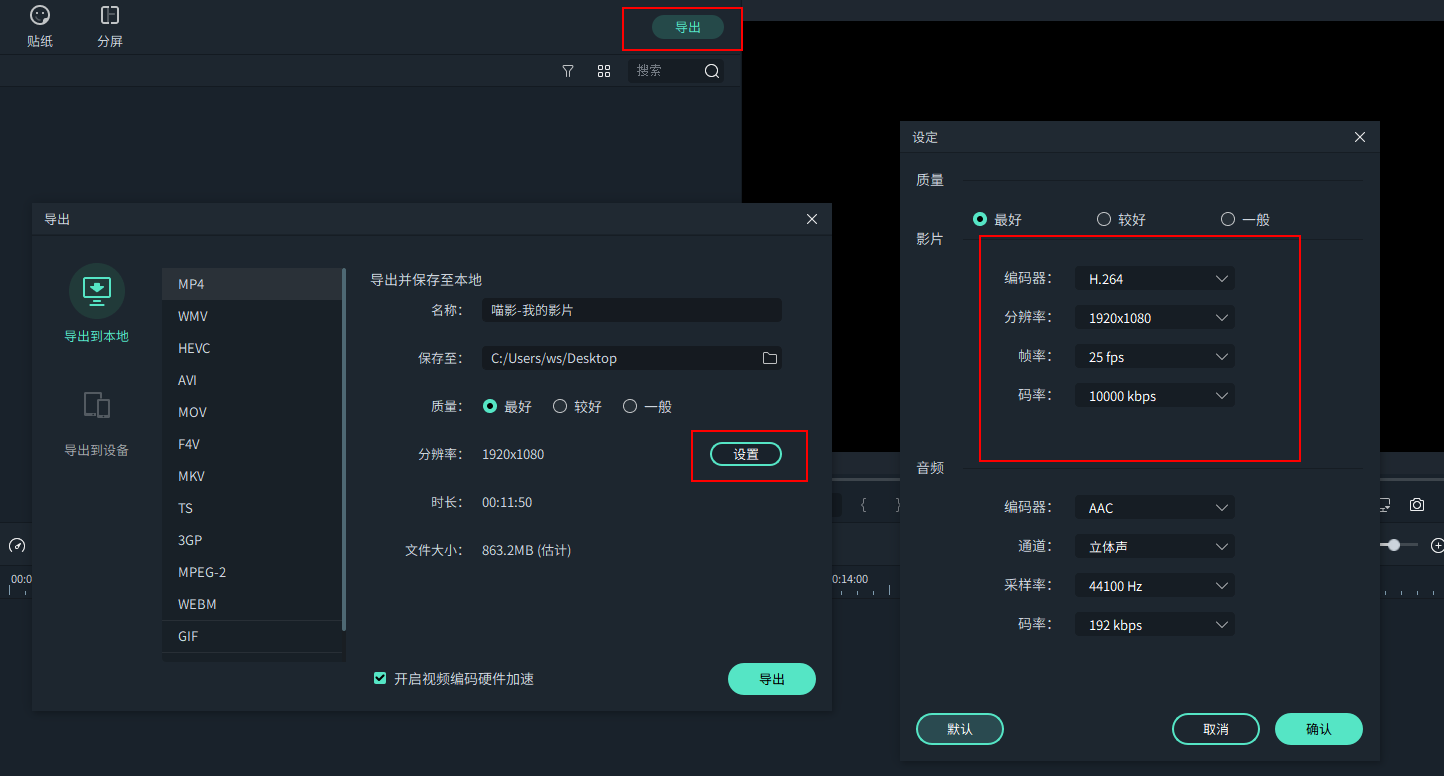Choose 一般 quality in settings dialog
The height and width of the screenshot is (776, 1444).
1228,218
